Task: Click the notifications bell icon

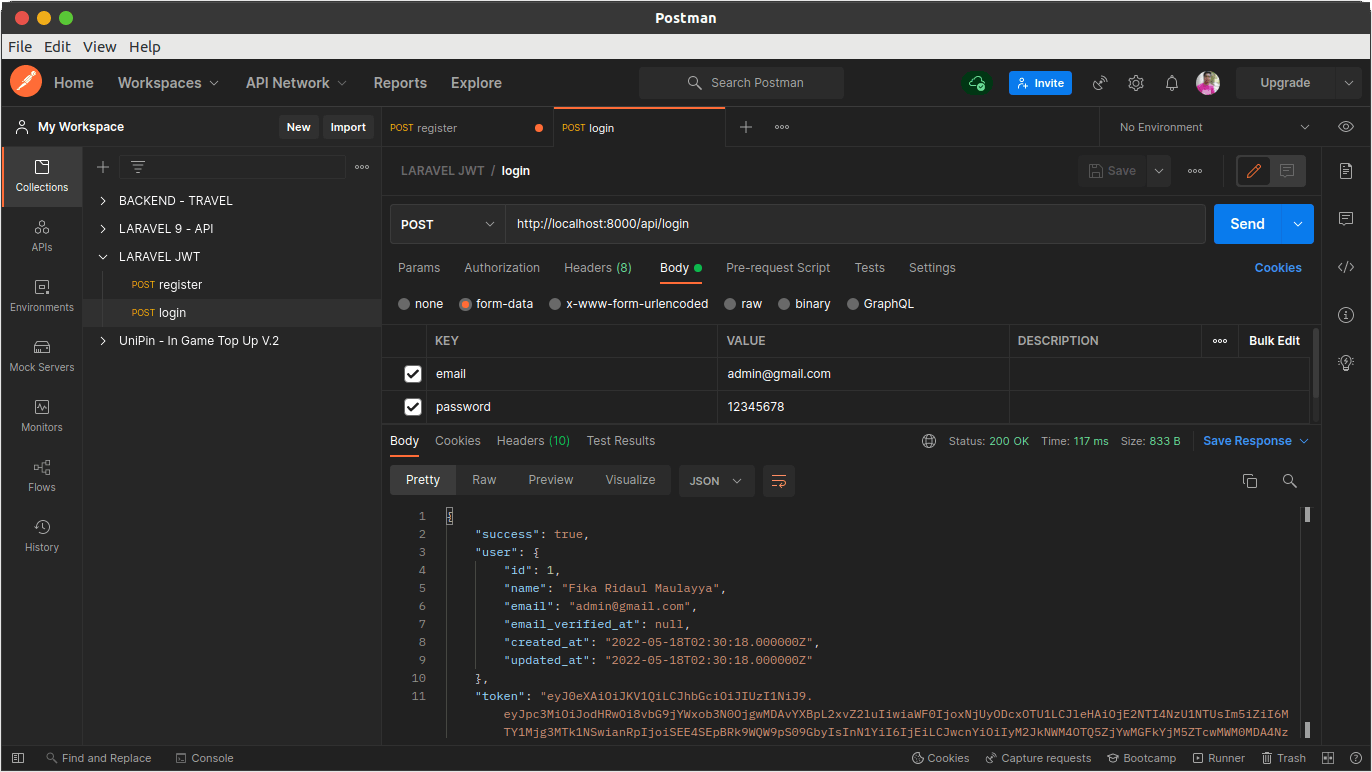Action: click(x=1172, y=83)
